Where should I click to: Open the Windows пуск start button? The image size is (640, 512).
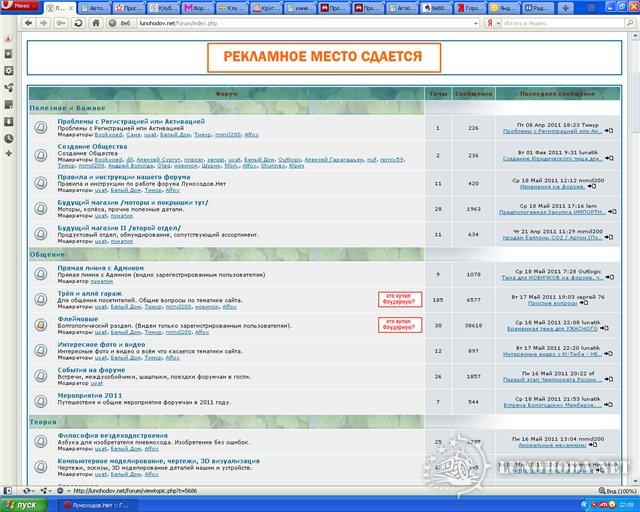(23, 505)
